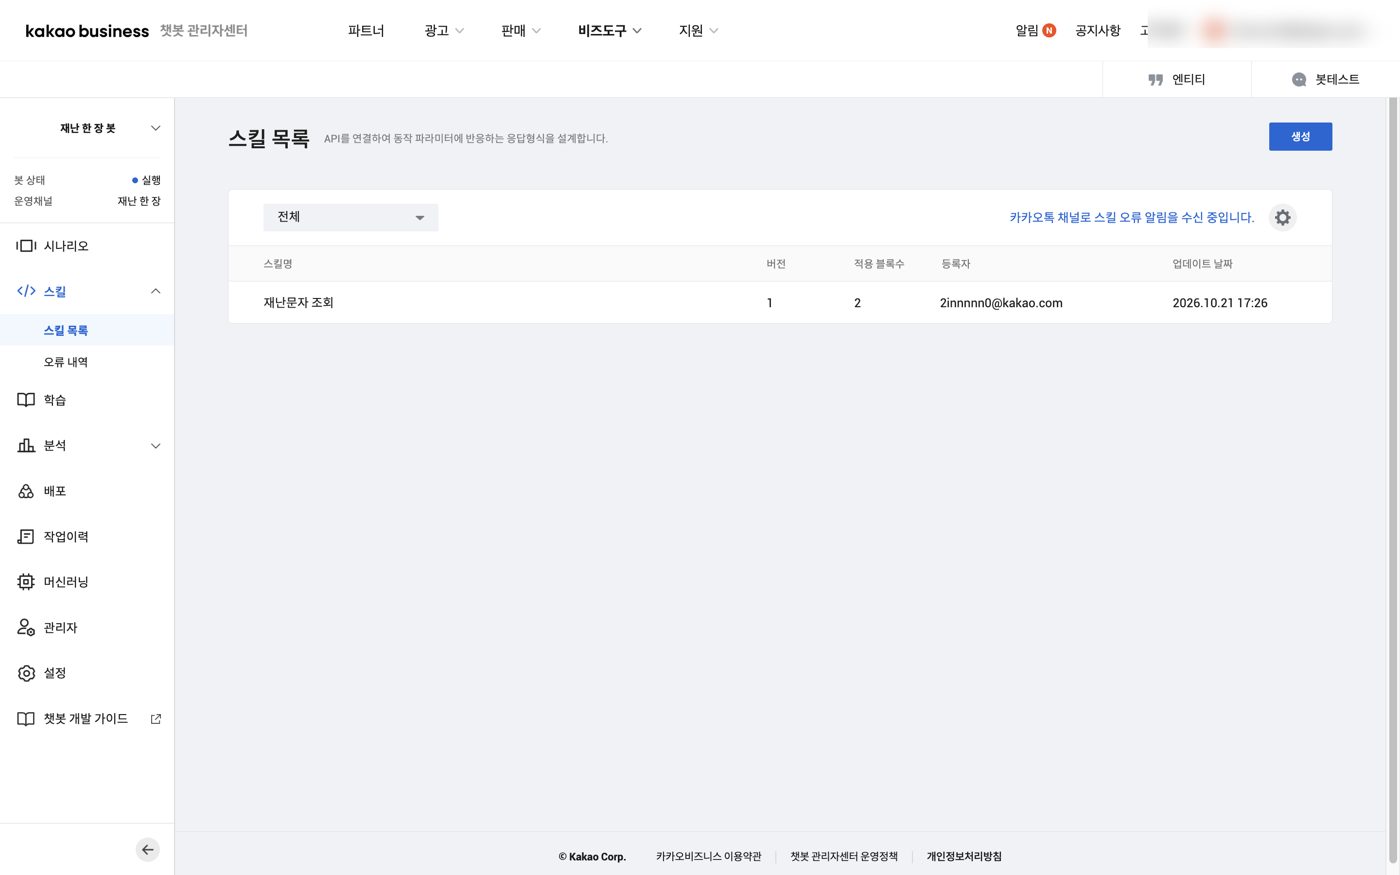Open 개인정보처리방침 footer link
This screenshot has width=1400, height=875.
964,857
